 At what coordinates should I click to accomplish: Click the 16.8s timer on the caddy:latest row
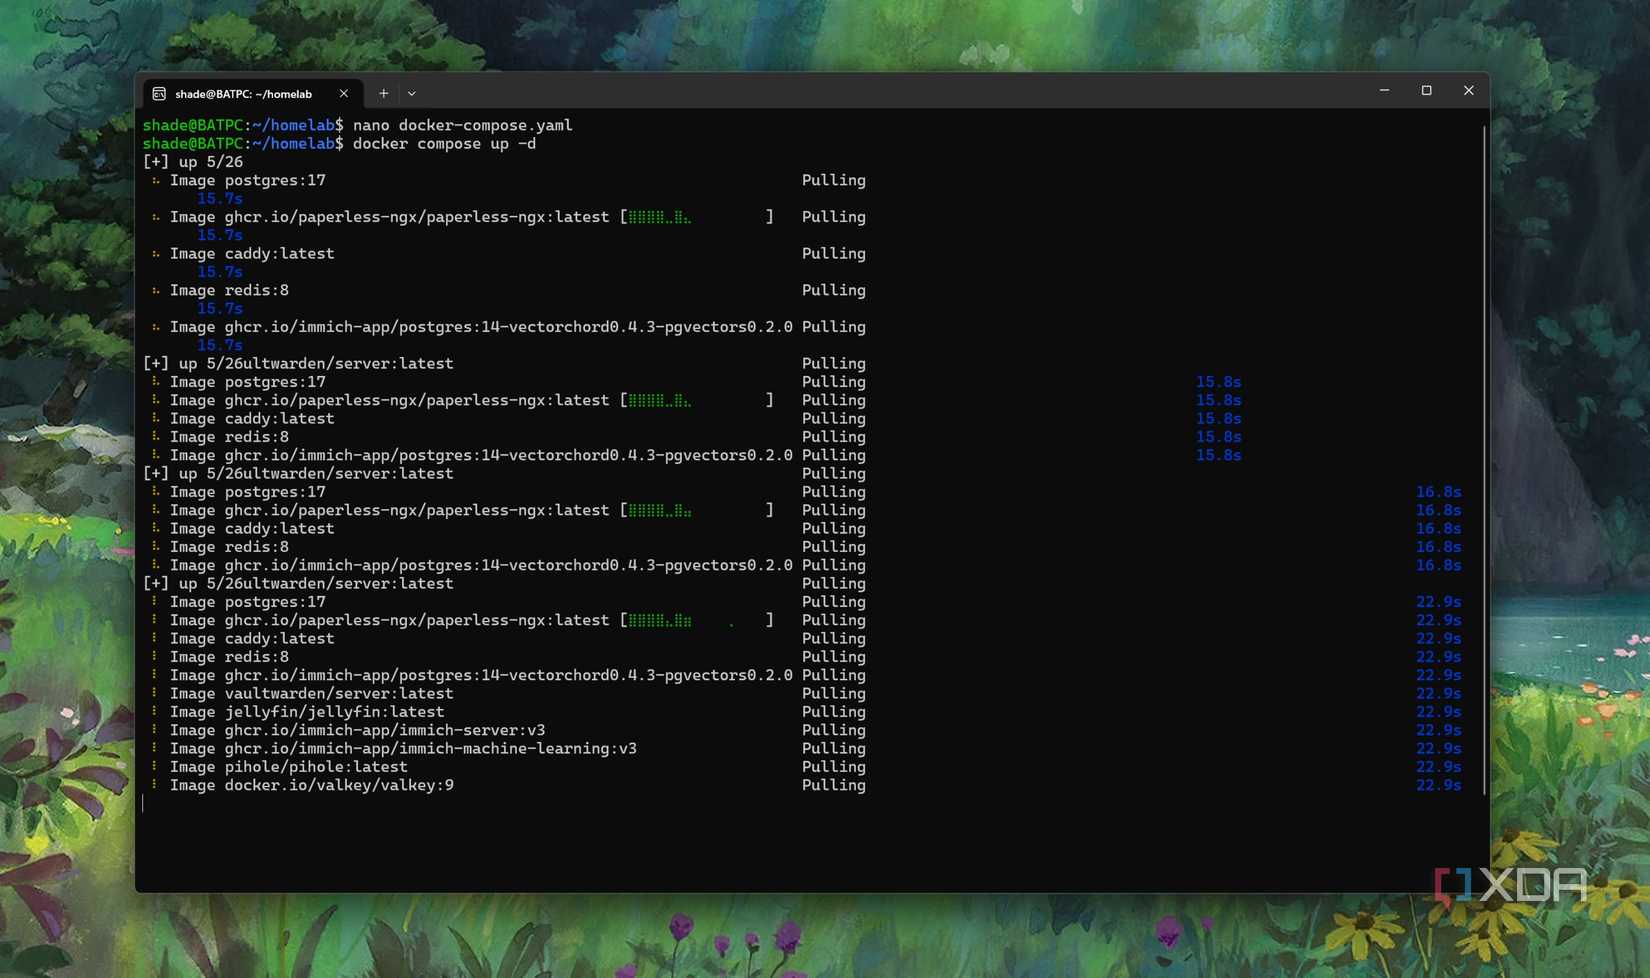pyautogui.click(x=1439, y=528)
